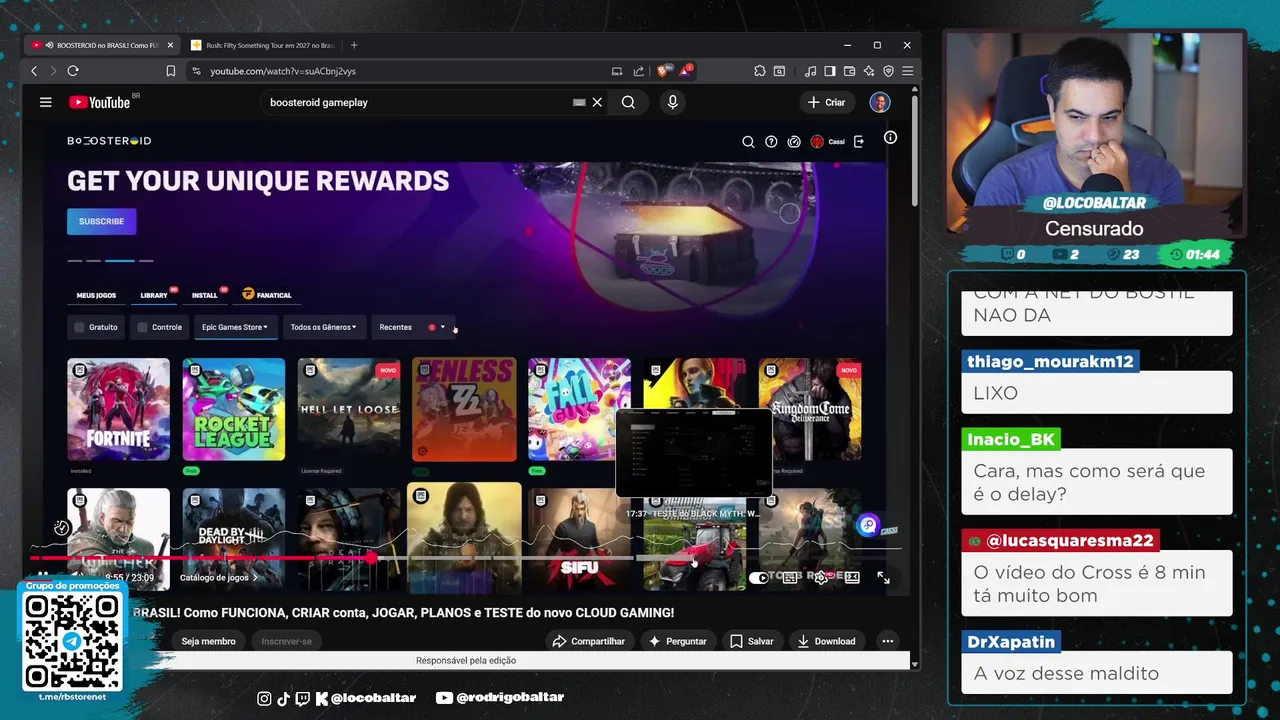The image size is (1280, 720).
Task: Toggle the Controle checkbox filter
Action: [x=142, y=327]
